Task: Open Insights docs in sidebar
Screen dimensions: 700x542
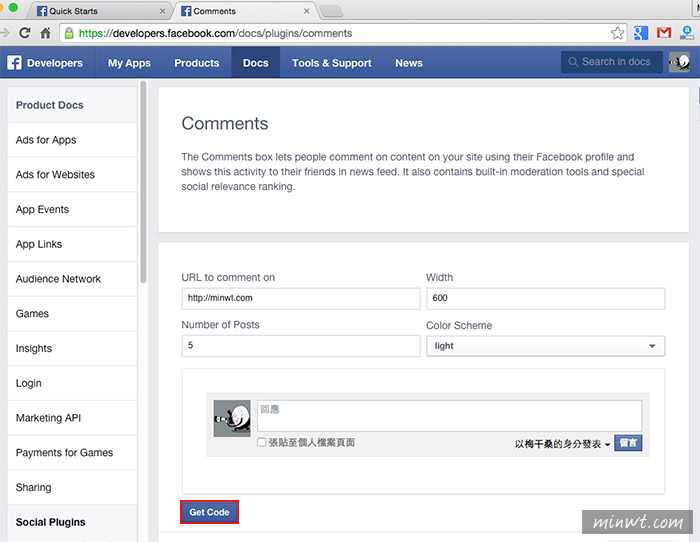Action: (72, 349)
